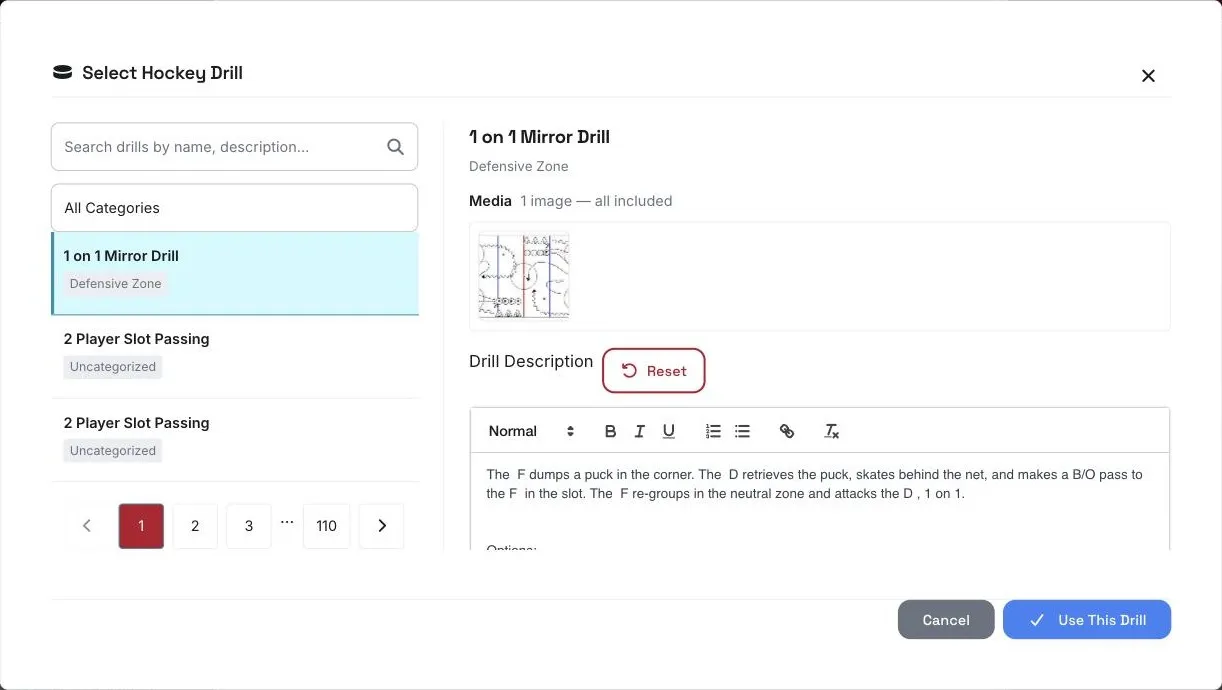
Task: Click the search magnifier icon
Action: click(x=395, y=147)
